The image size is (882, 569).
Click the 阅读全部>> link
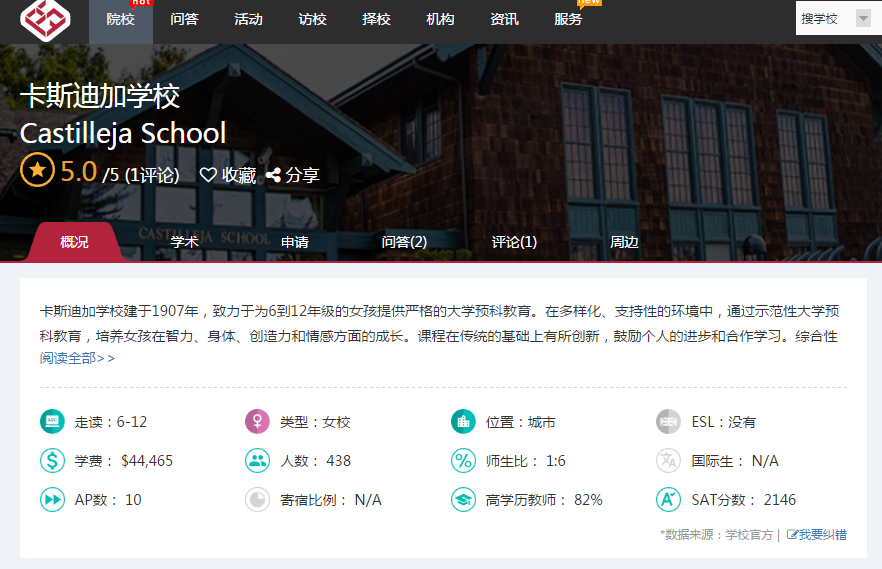point(78,358)
